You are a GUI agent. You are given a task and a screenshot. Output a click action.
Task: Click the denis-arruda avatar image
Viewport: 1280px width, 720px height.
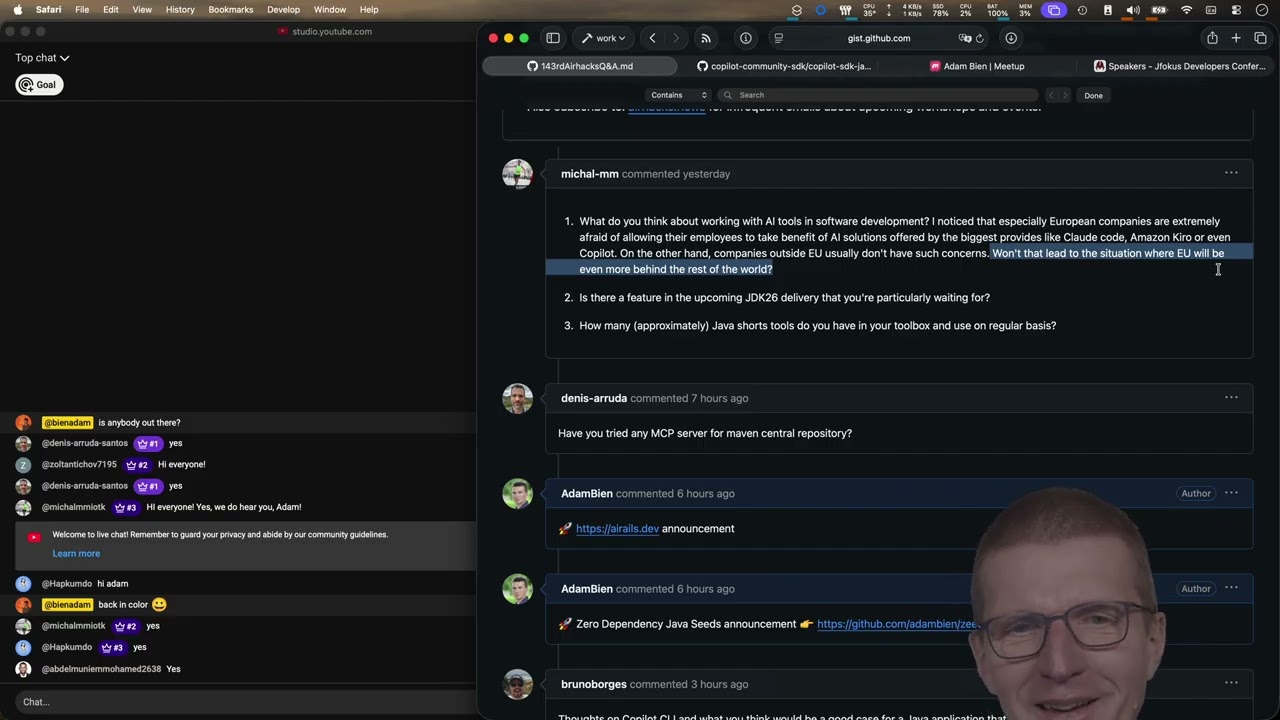(517, 398)
